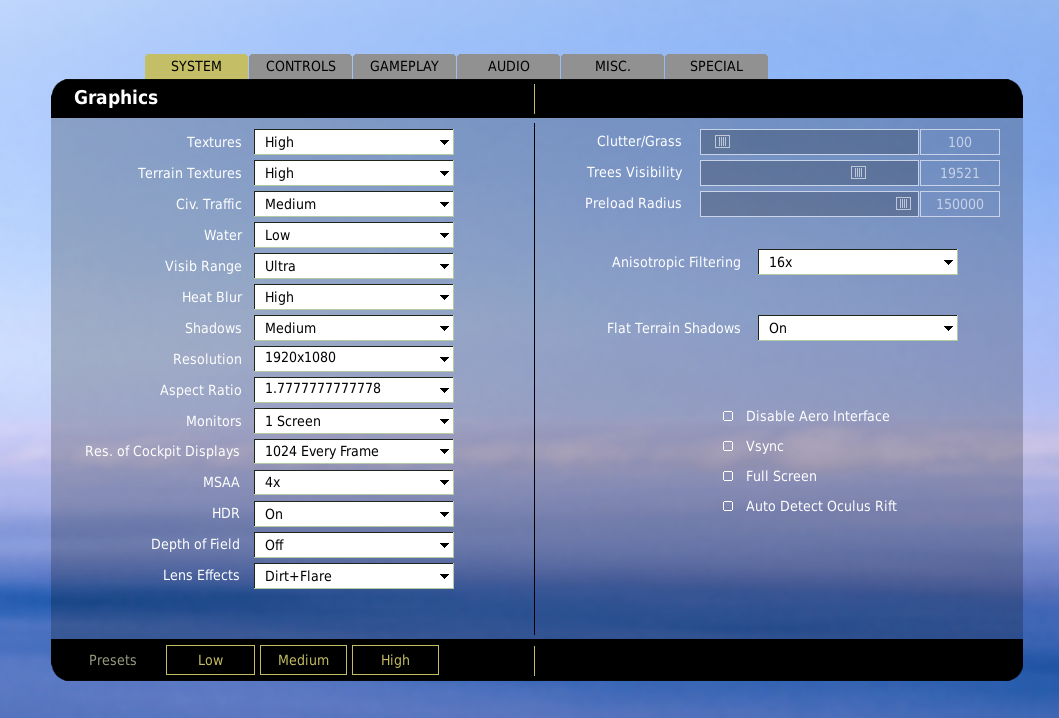This screenshot has height=718, width=1059.
Task: Click the Clutter/Grass slider handle
Action: click(x=722, y=142)
